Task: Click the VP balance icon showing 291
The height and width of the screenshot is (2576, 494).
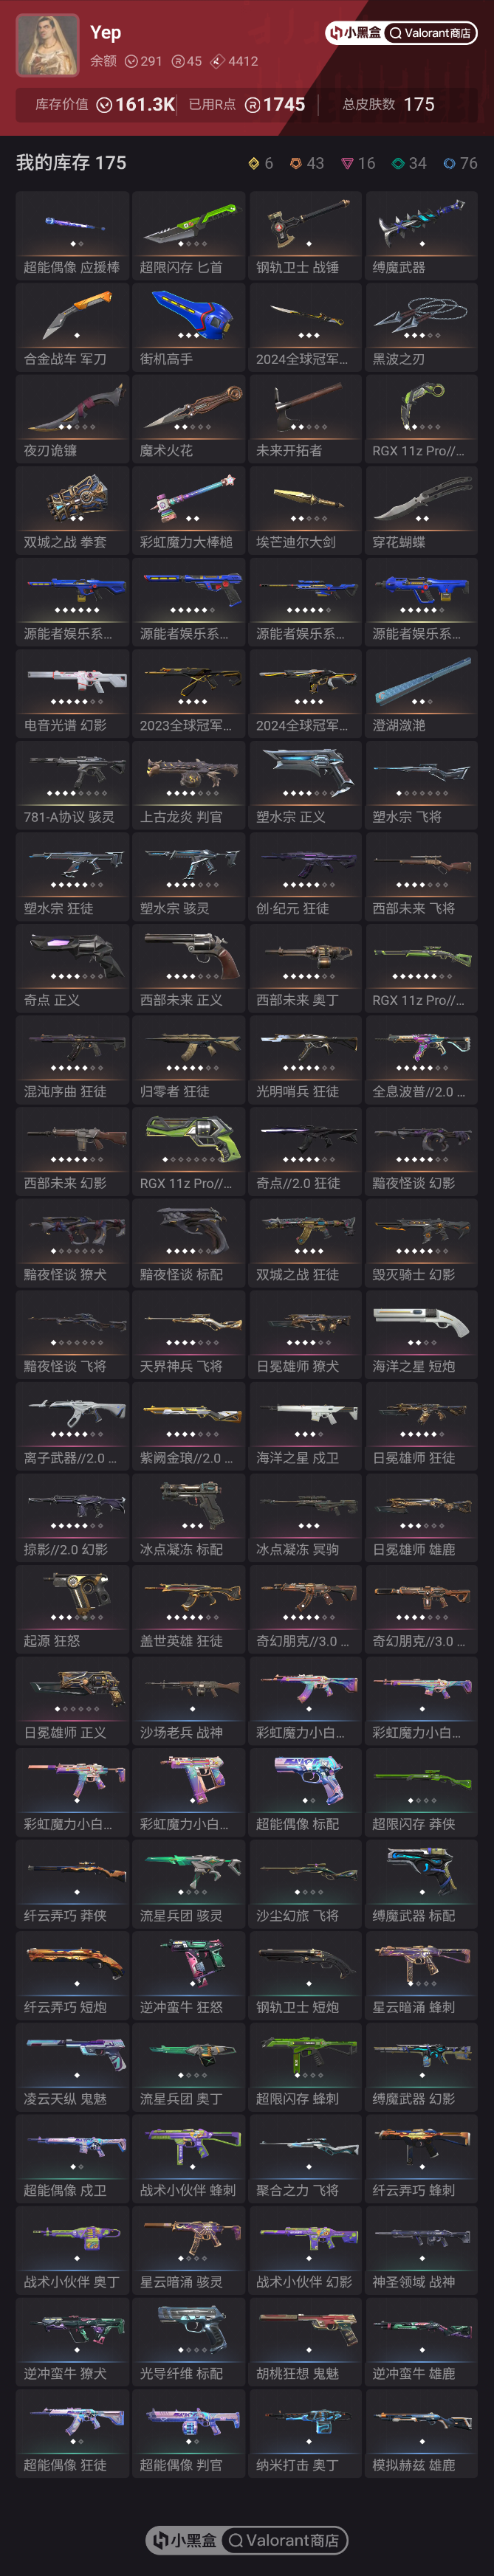Action: click(131, 61)
